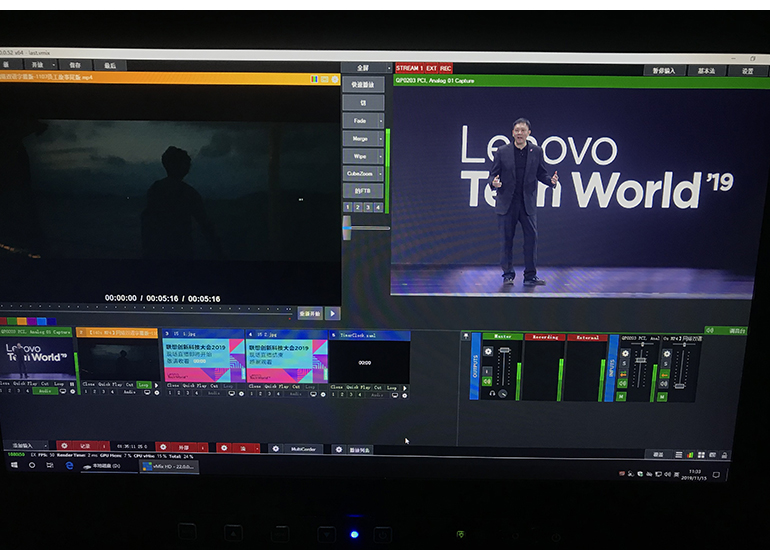770x550 pixels.
Task: Click the External bus header label
Action: (x=587, y=337)
